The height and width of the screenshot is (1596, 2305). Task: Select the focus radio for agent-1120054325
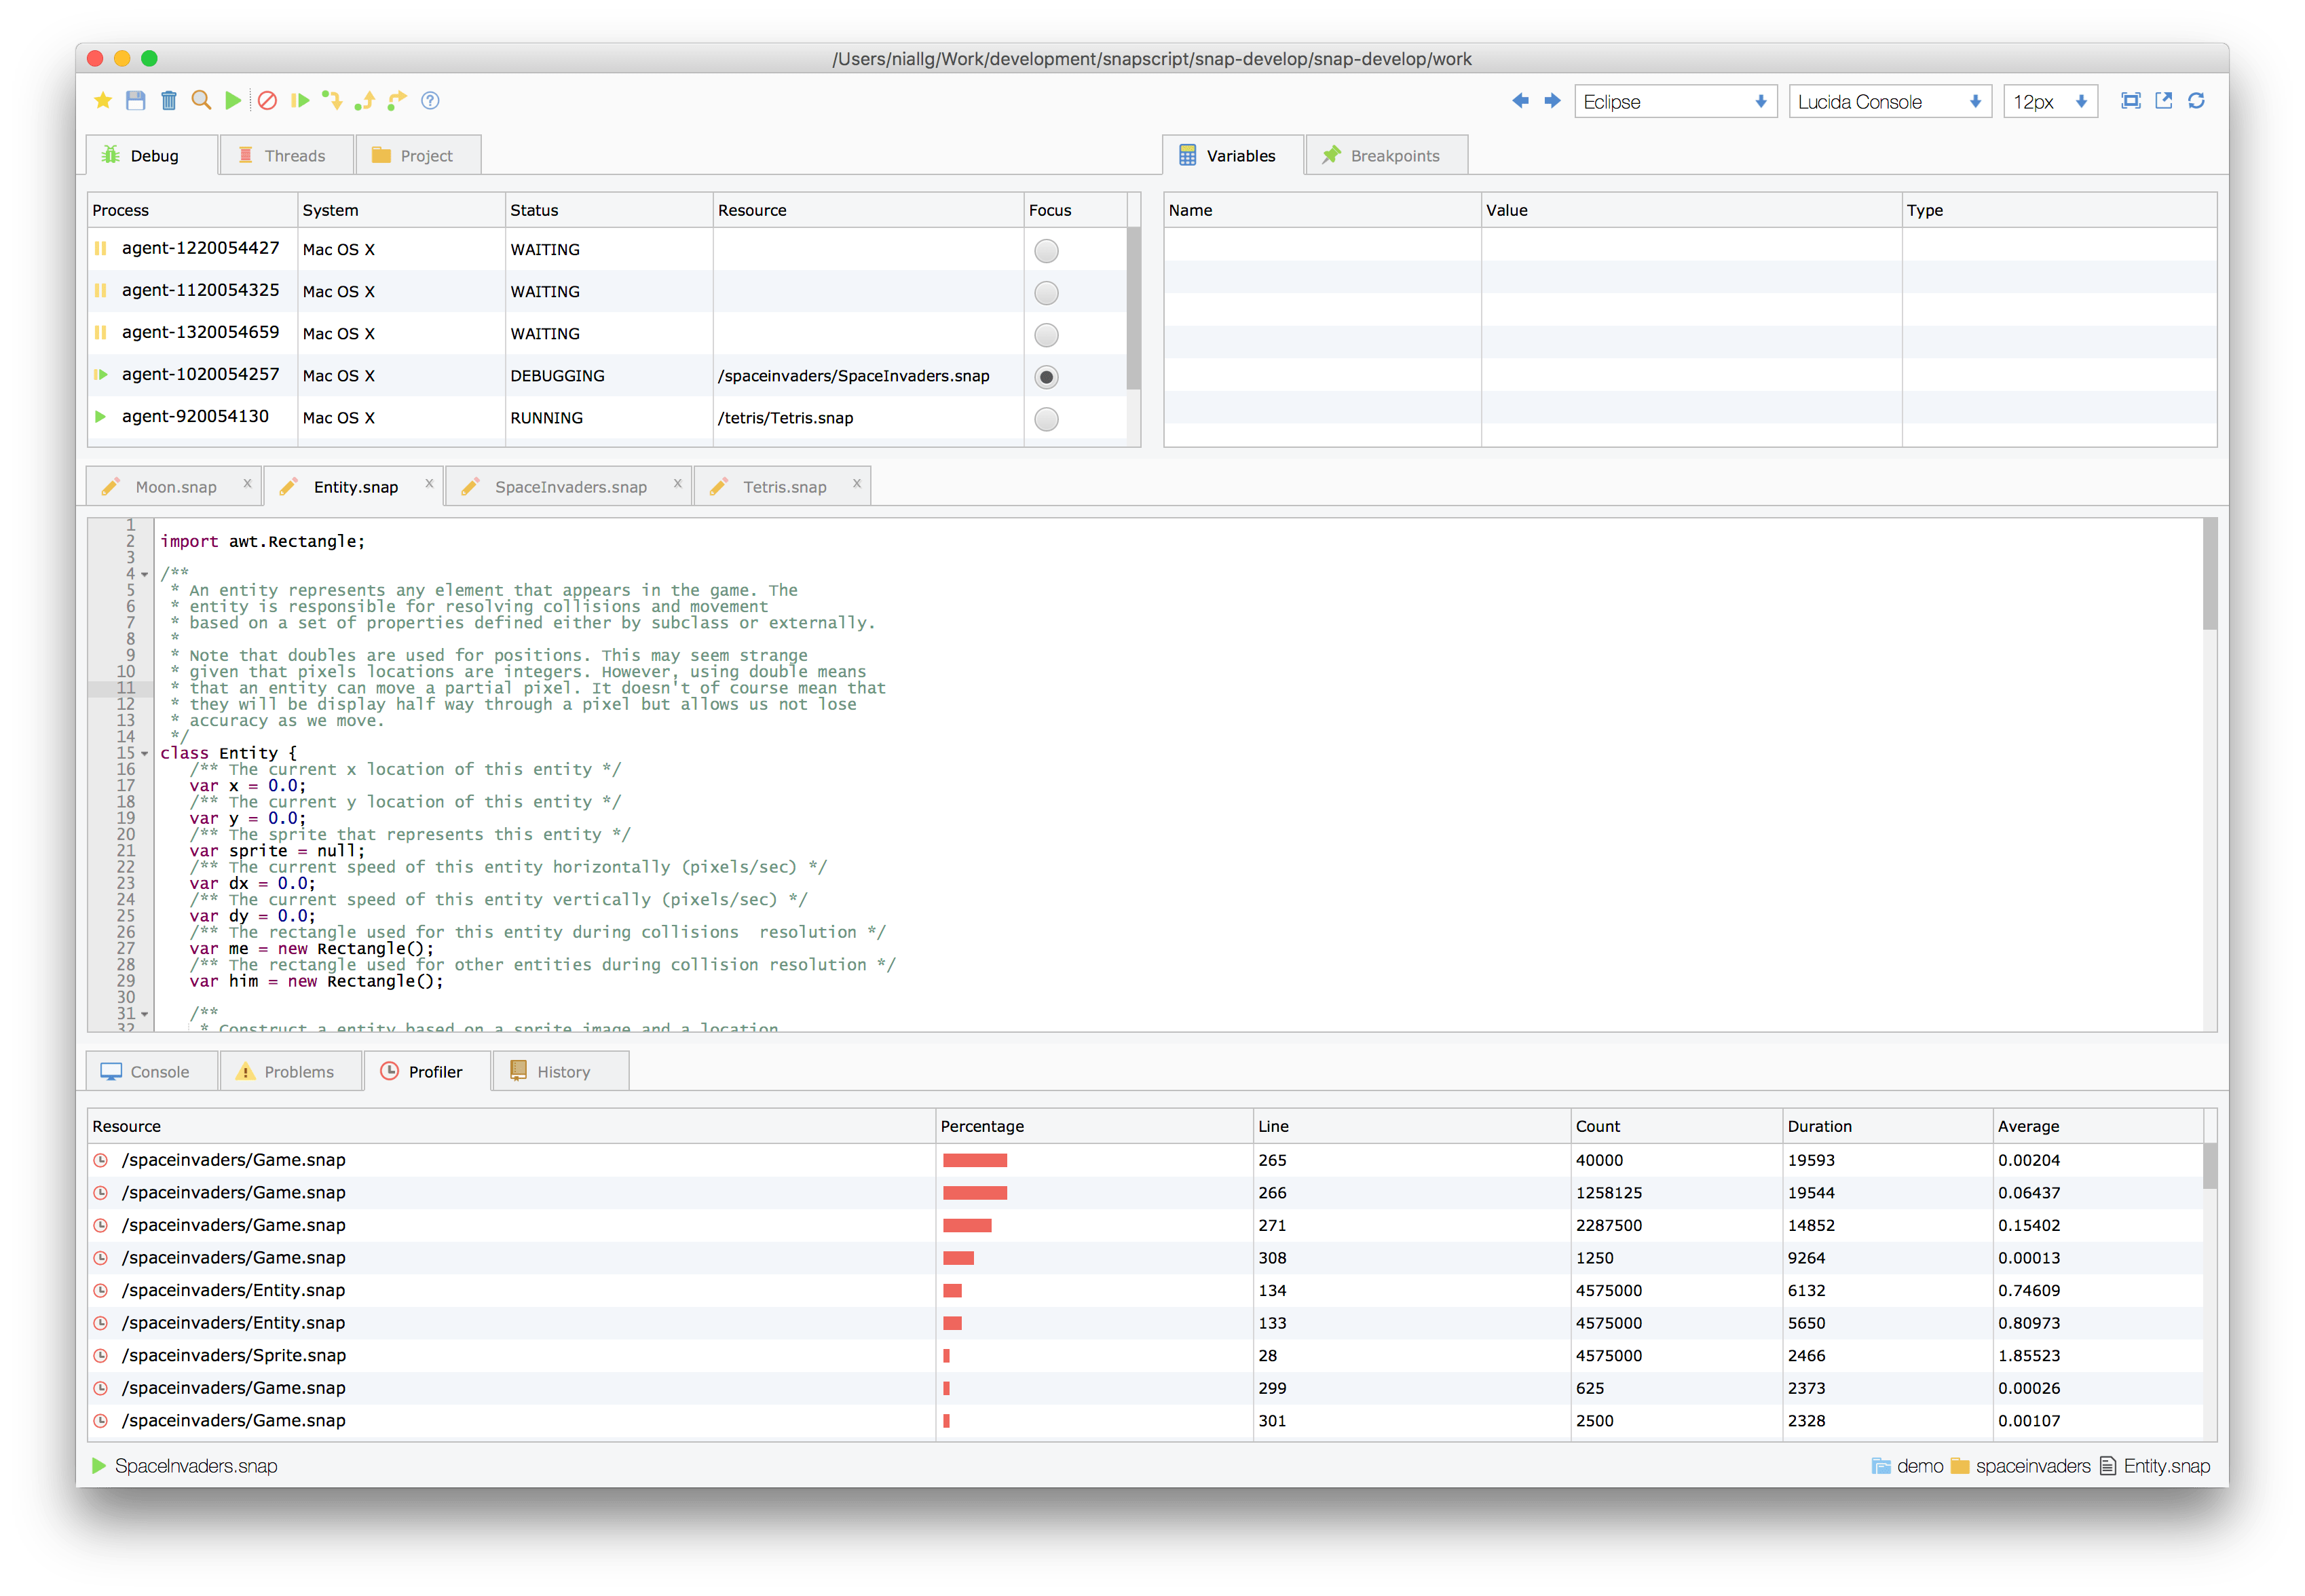(x=1046, y=293)
